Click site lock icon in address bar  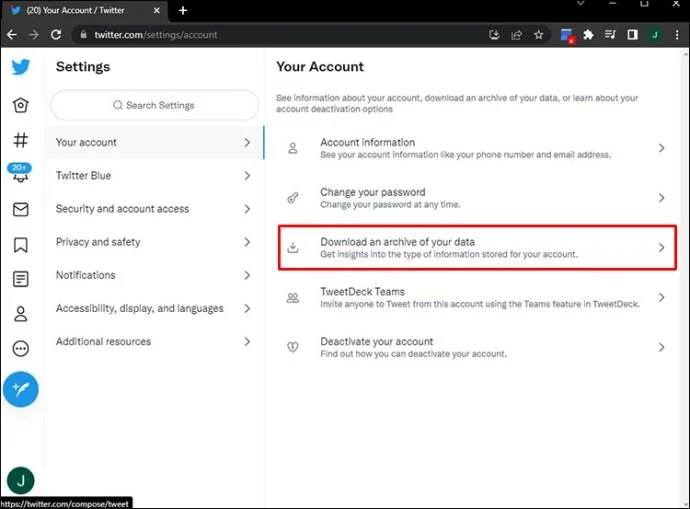pos(83,35)
